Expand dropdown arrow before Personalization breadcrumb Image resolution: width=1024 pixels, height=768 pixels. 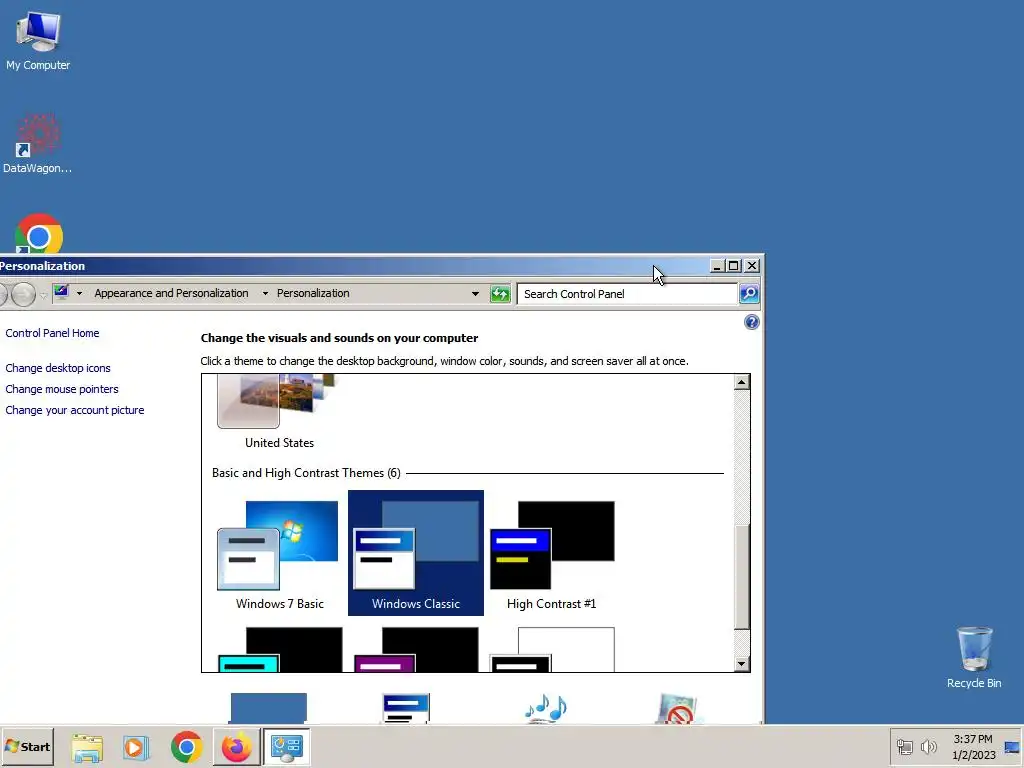(265, 293)
